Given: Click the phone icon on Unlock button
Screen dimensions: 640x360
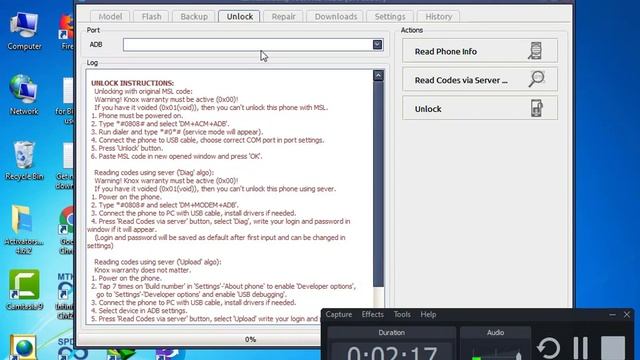Looking at the screenshot, I should [x=536, y=109].
